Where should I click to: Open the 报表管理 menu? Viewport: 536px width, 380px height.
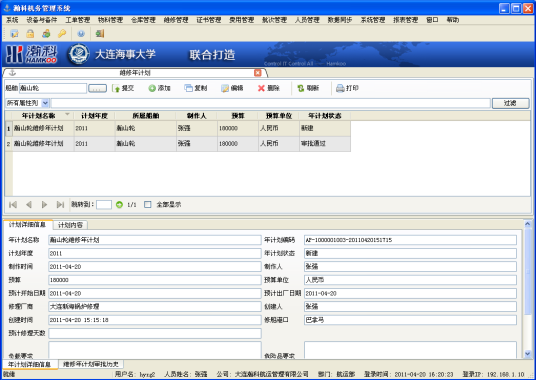pyautogui.click(x=406, y=20)
